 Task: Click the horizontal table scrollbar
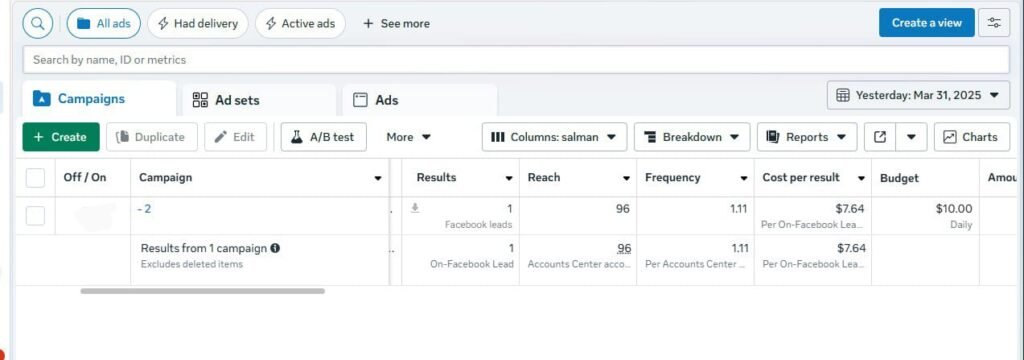(x=202, y=291)
